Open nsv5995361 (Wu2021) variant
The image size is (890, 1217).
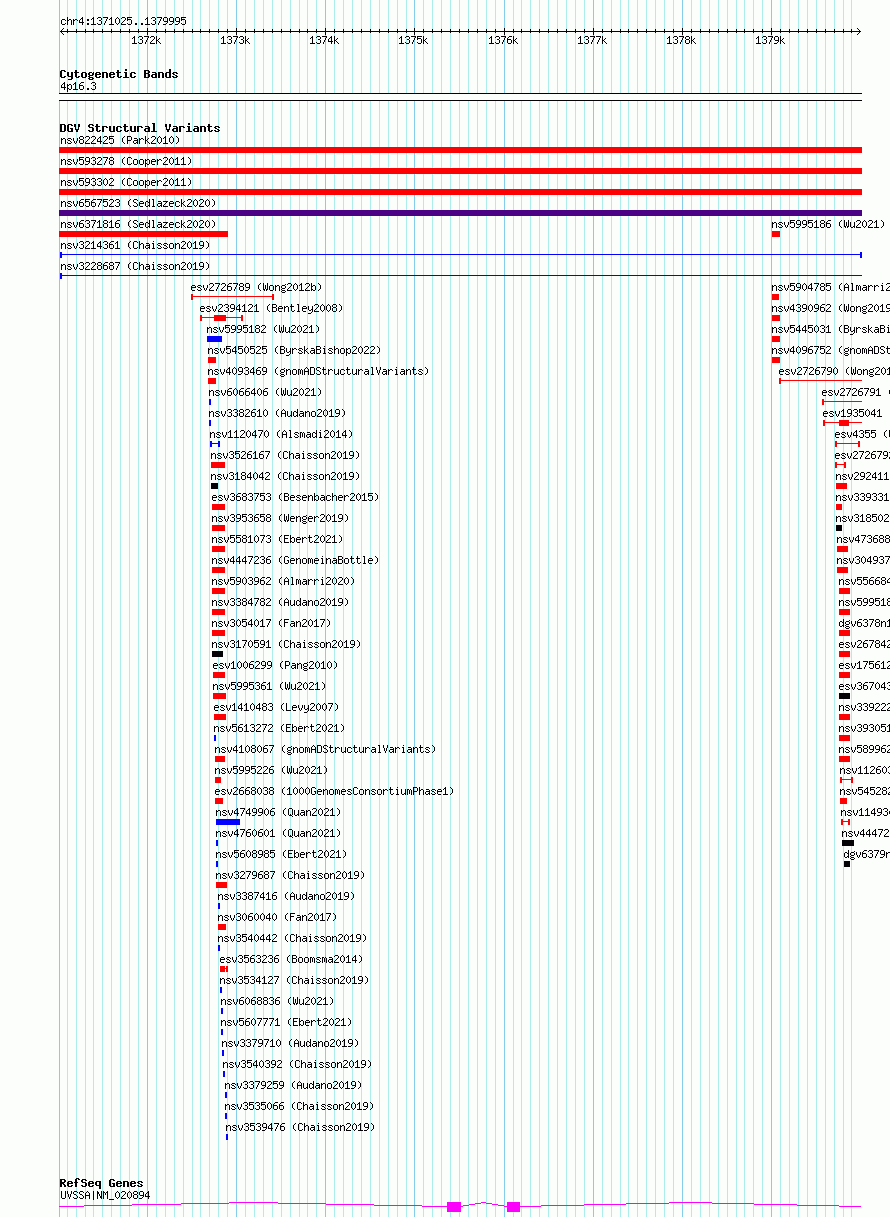click(270, 686)
